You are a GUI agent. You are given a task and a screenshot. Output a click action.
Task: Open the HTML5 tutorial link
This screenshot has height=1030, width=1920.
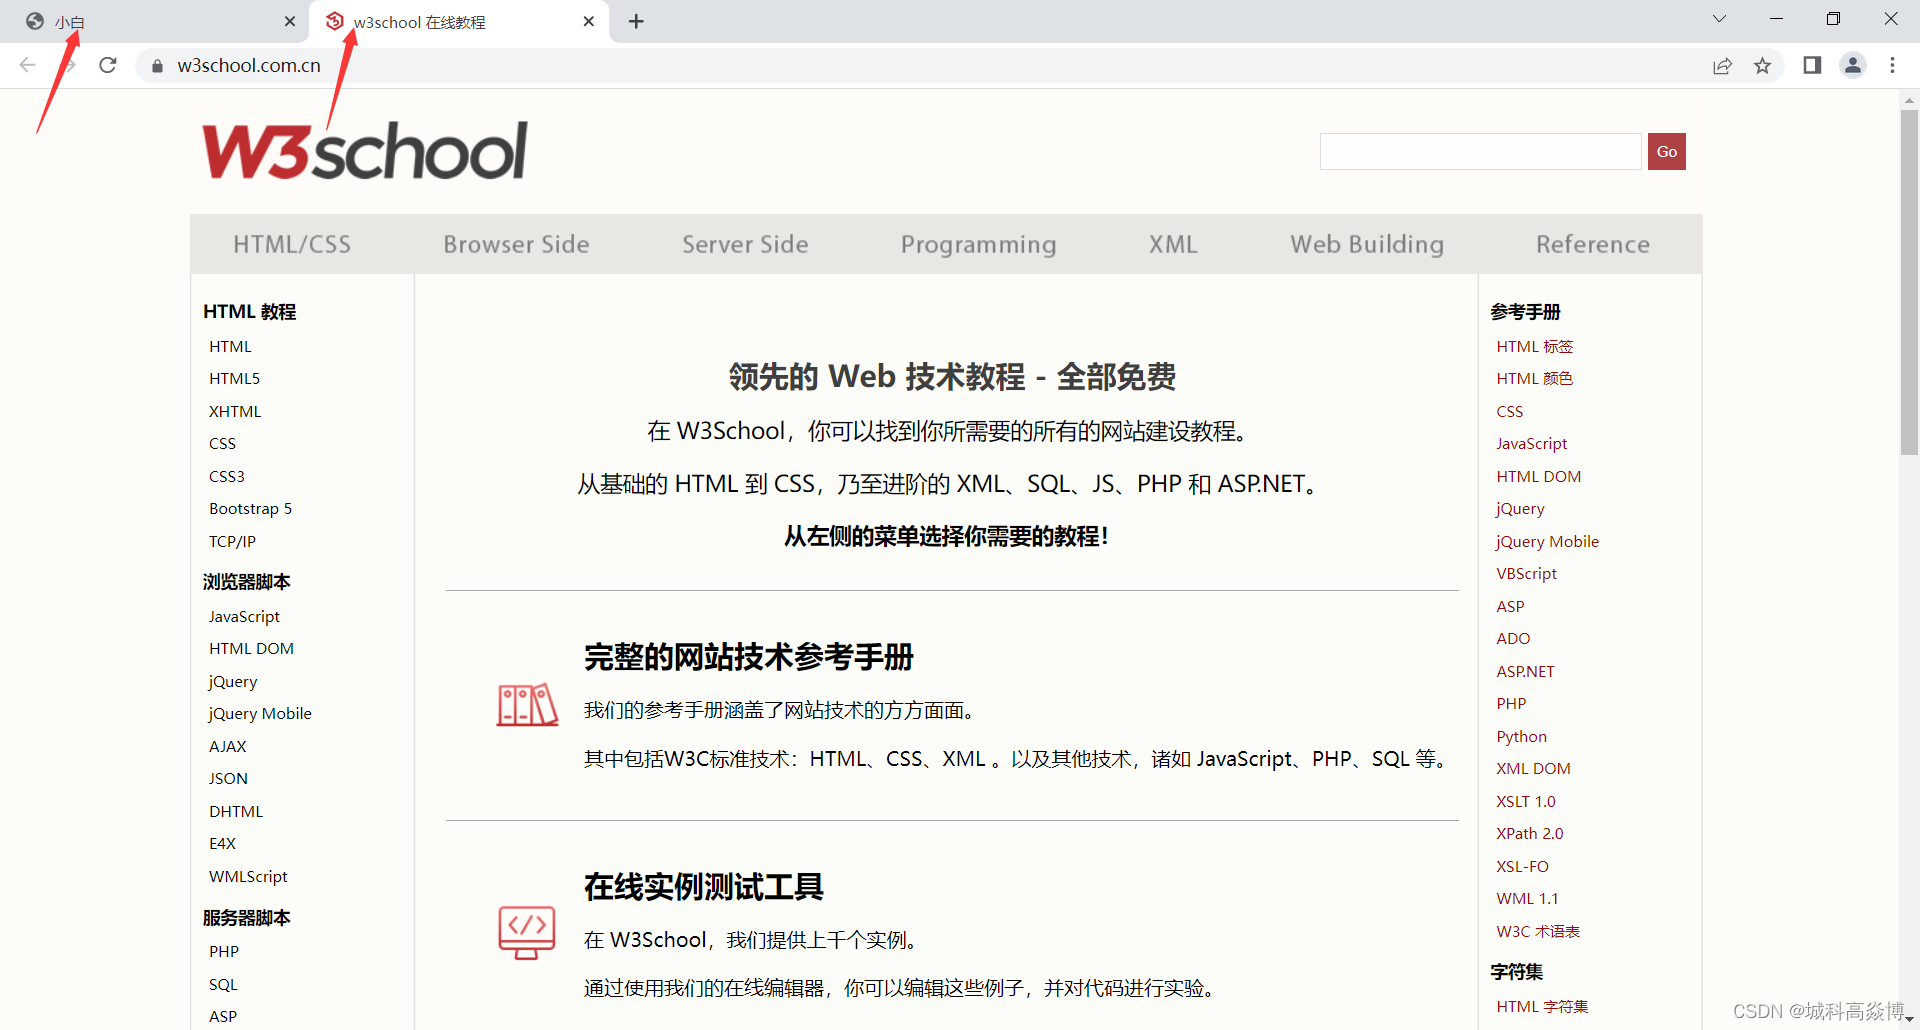coord(234,378)
